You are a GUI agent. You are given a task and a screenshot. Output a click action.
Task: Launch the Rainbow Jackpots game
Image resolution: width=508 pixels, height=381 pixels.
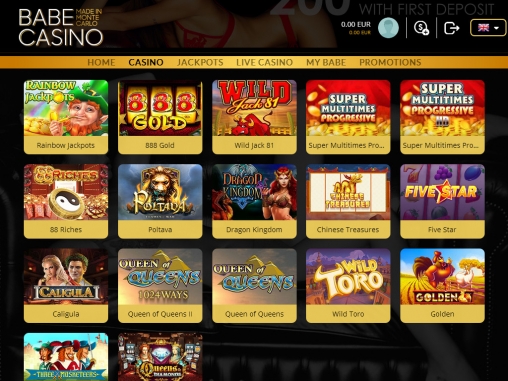point(66,117)
